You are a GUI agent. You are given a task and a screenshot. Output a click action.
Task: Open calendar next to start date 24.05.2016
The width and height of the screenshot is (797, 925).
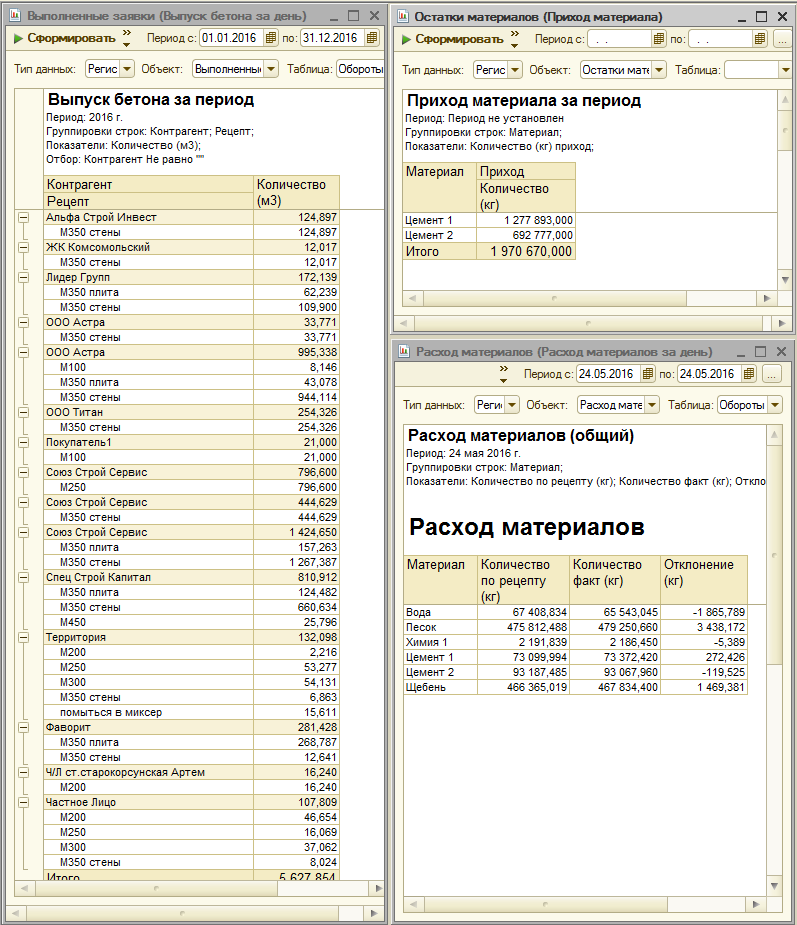[x=648, y=374]
